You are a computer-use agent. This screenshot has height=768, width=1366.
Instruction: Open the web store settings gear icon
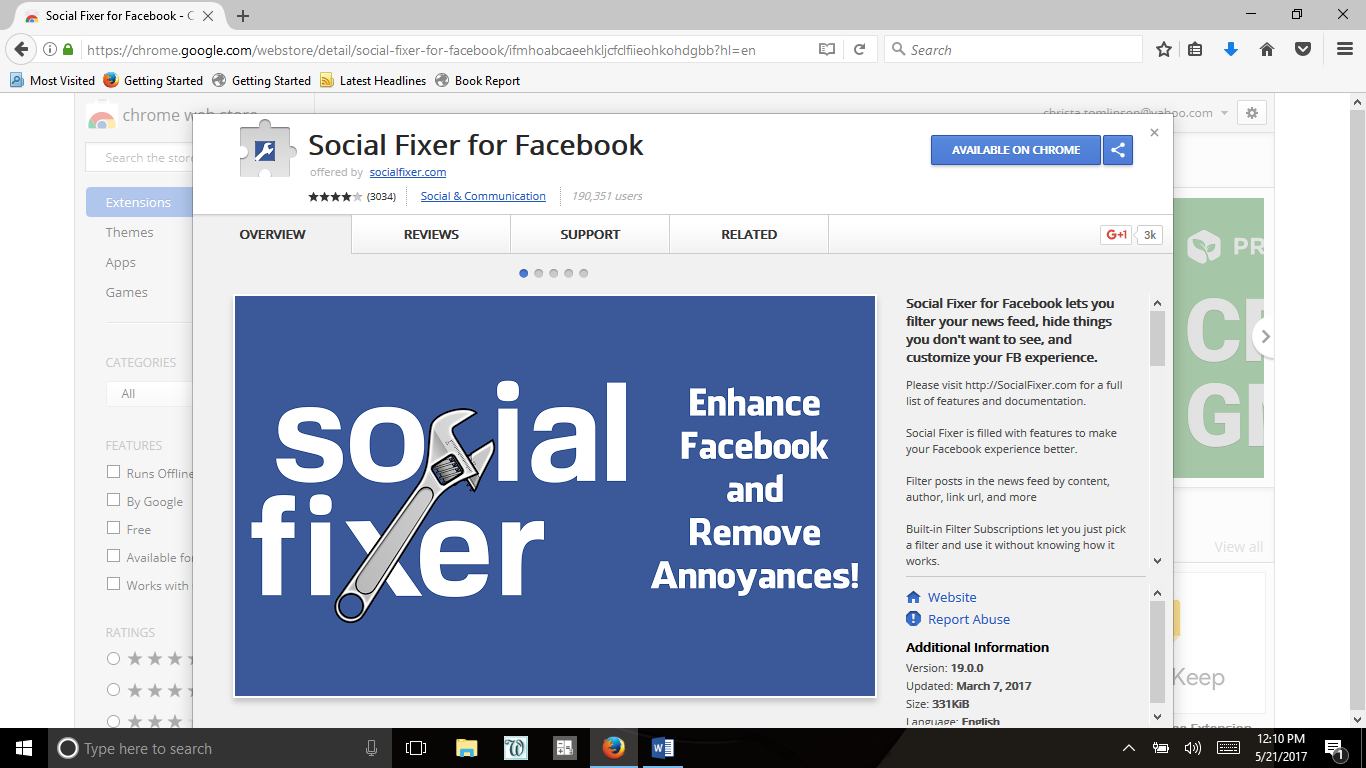click(1252, 113)
